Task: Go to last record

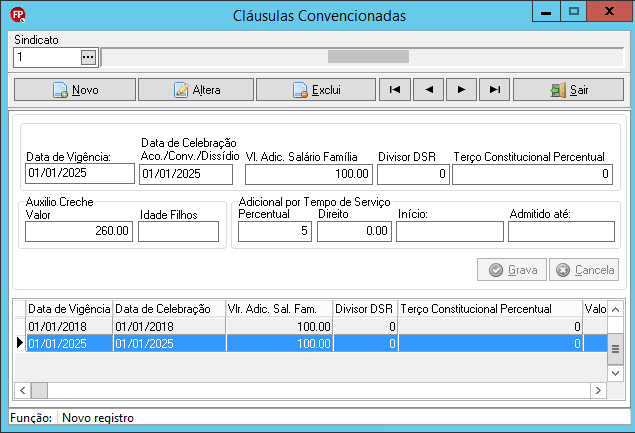Action: click(x=494, y=90)
